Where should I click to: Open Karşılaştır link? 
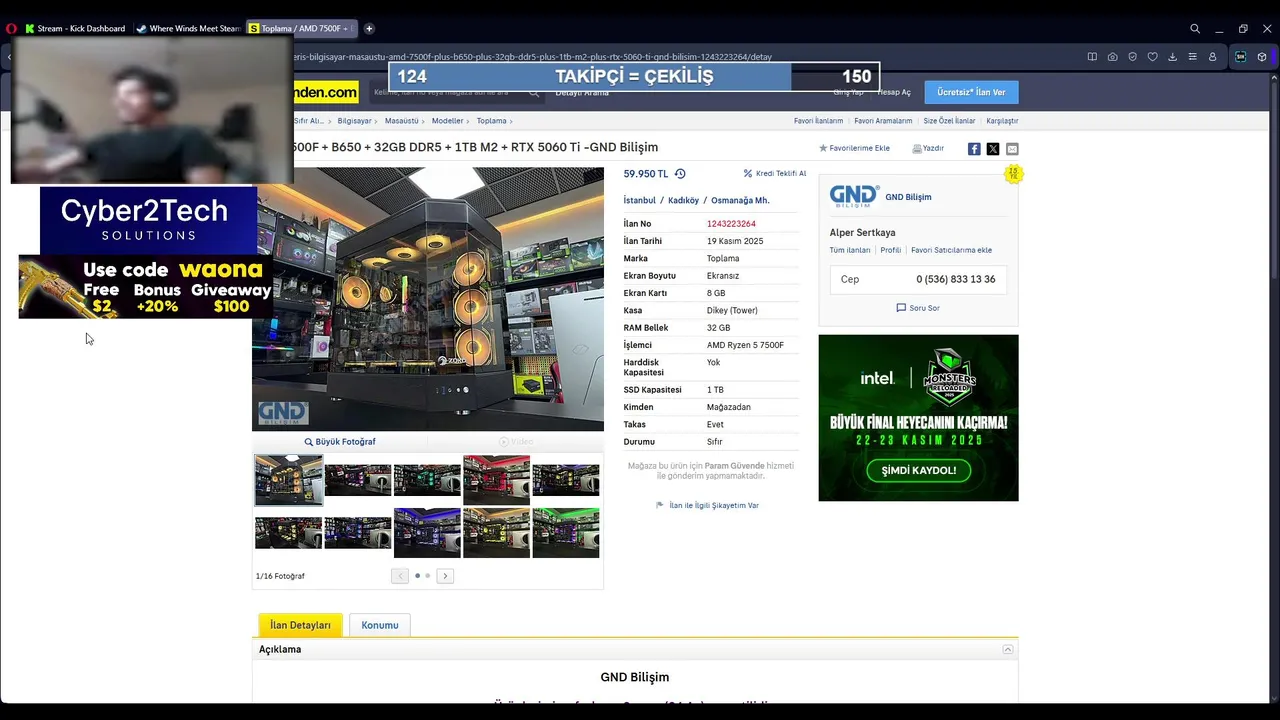[1002, 121]
